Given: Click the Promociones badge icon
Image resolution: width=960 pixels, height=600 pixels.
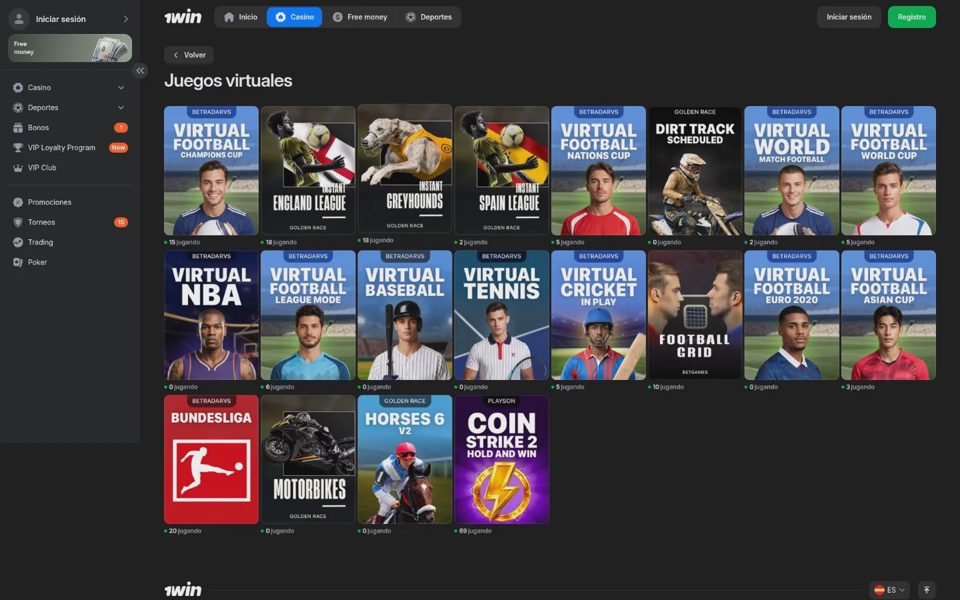Looking at the screenshot, I should (18, 202).
